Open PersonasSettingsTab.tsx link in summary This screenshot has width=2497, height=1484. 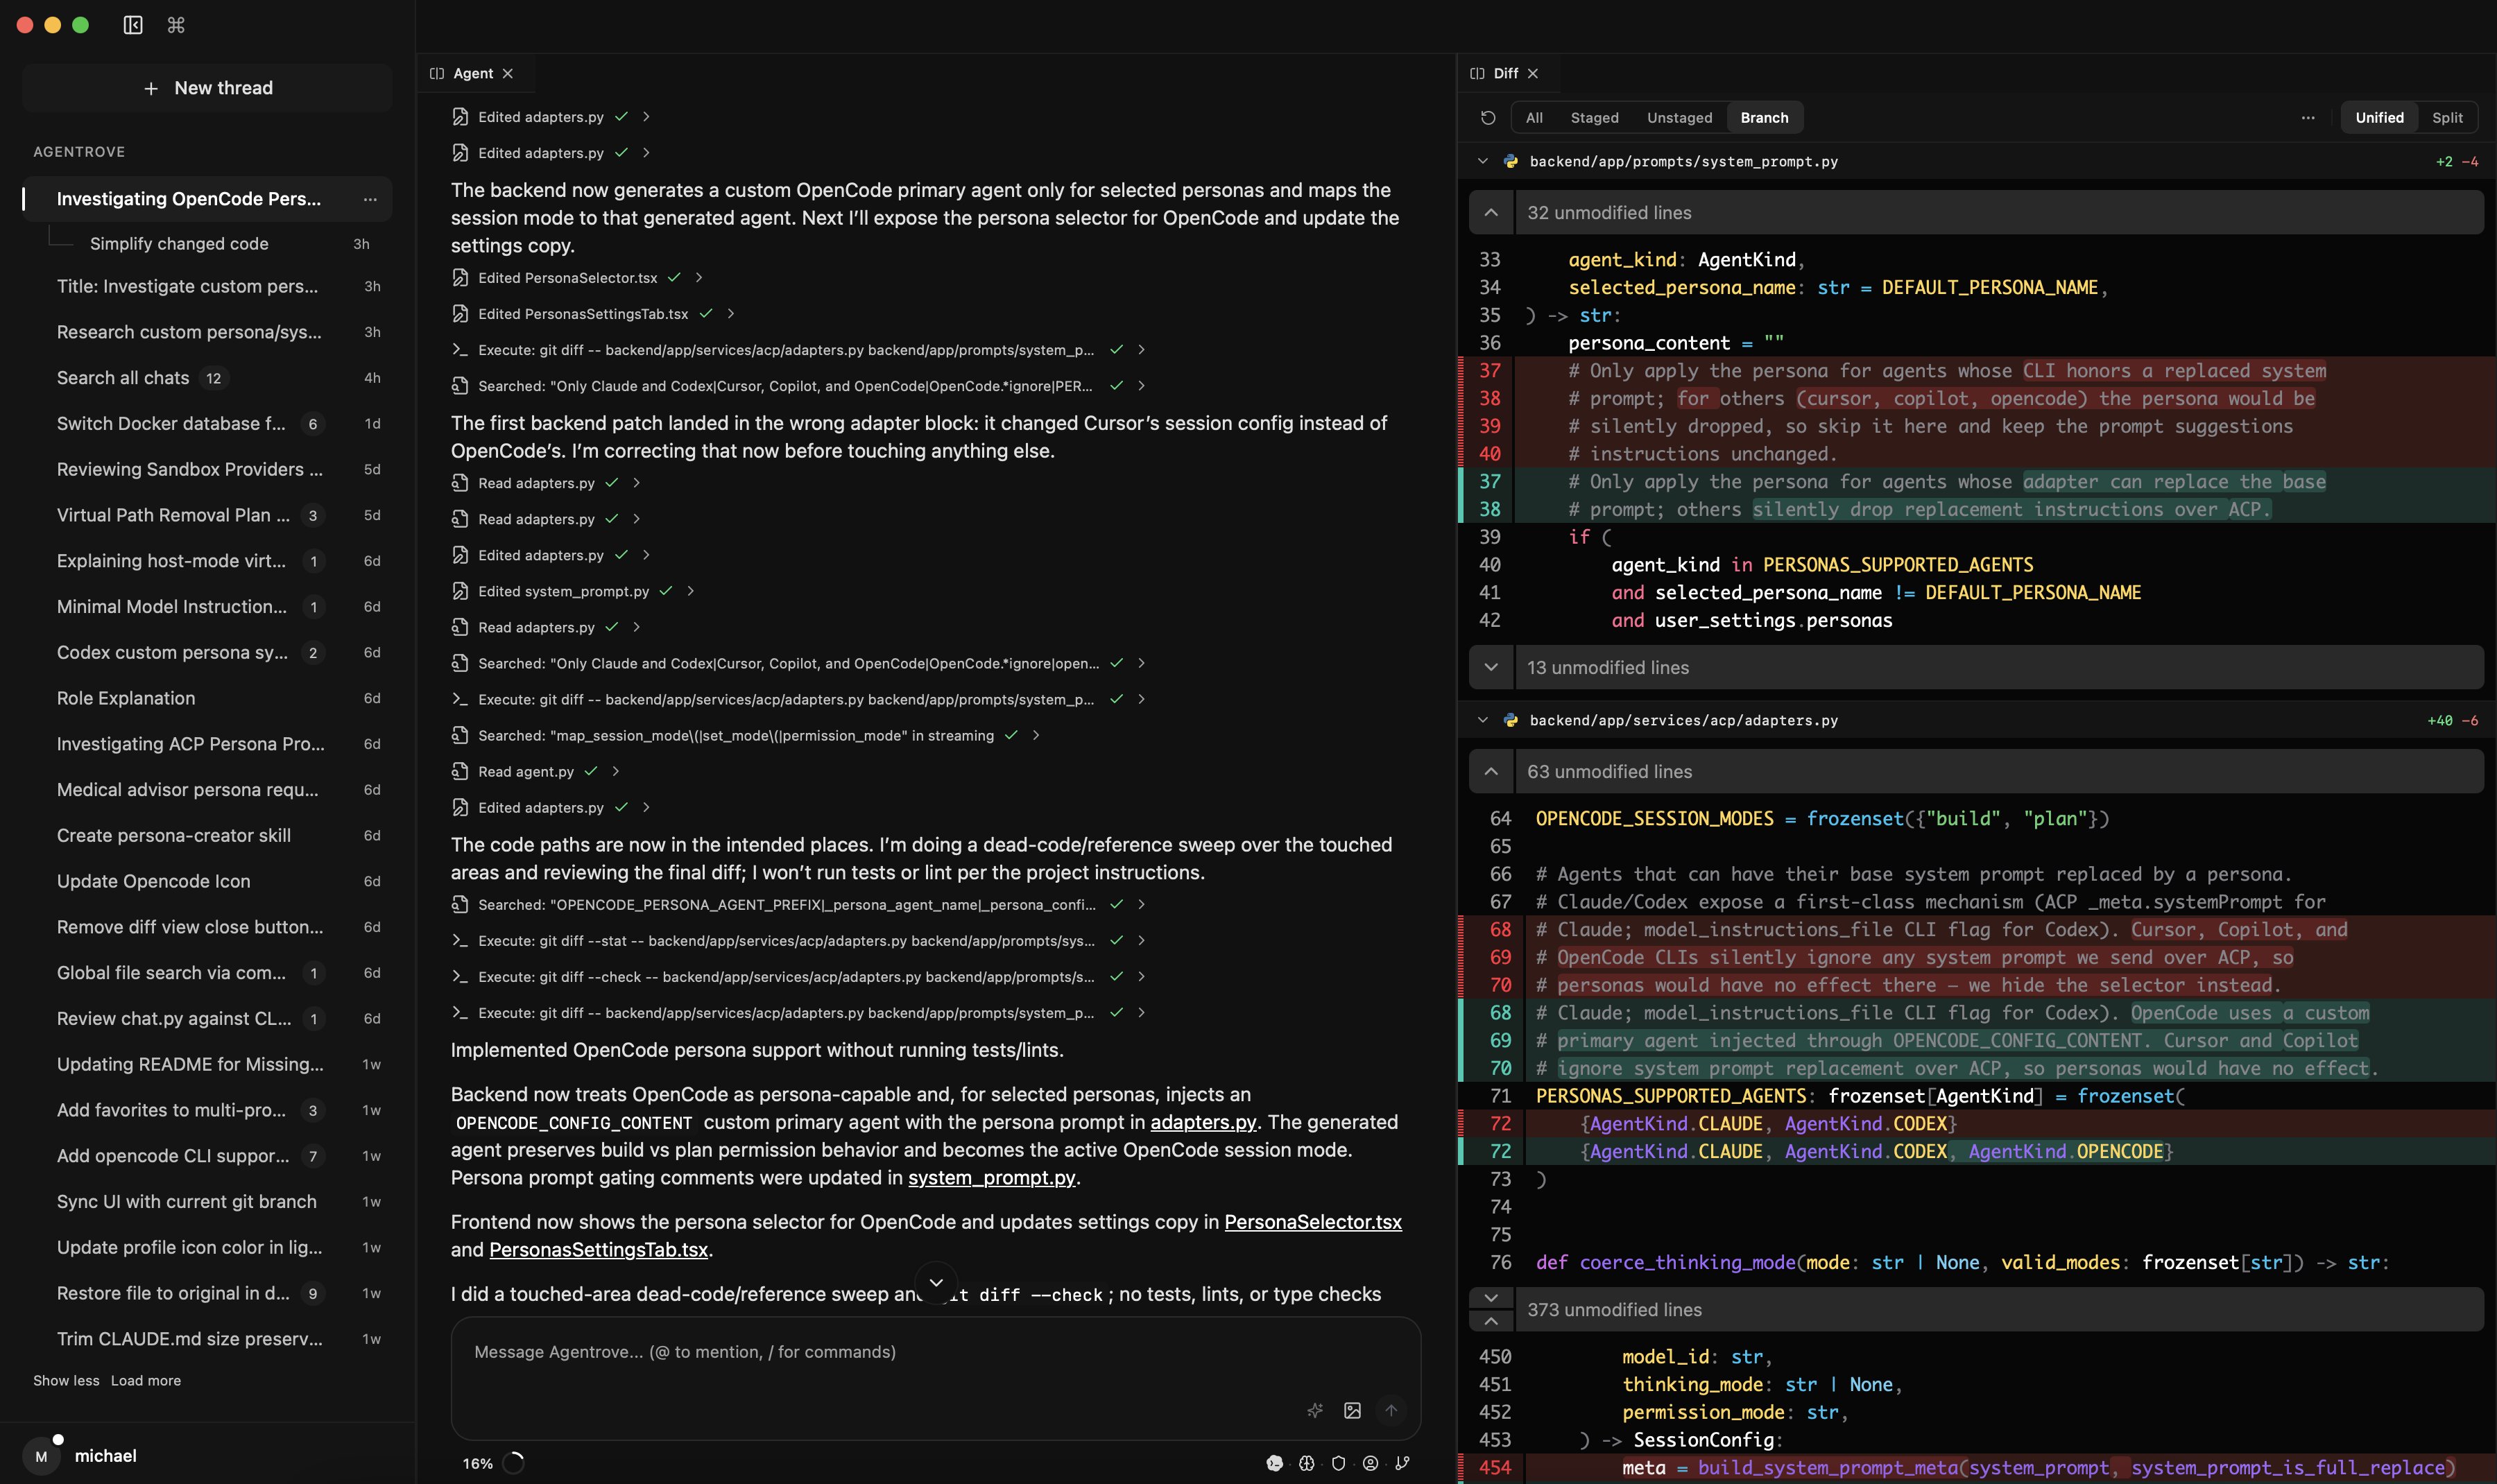[598, 1250]
